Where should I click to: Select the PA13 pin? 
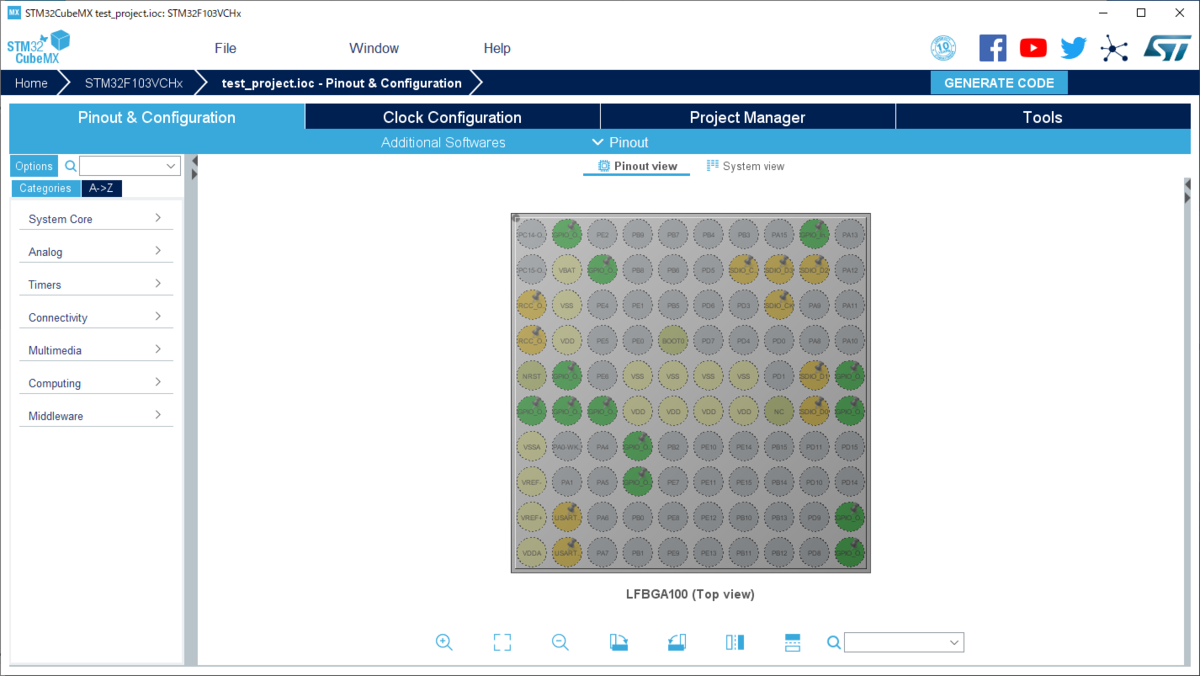tap(850, 234)
